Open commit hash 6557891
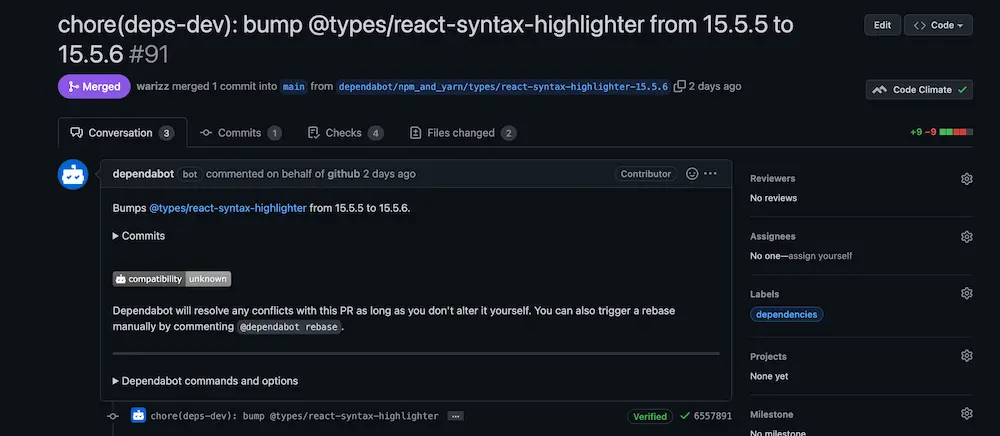 (712, 416)
